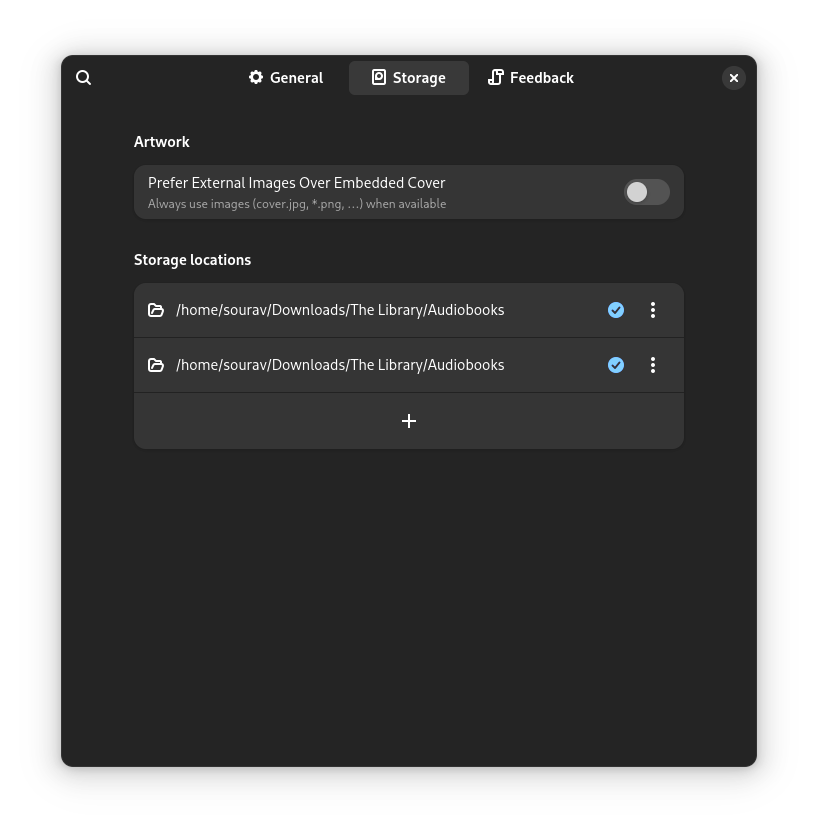Click the second Audiobooks path entry
Viewport: 818px width, 834px height.
pyautogui.click(x=340, y=365)
